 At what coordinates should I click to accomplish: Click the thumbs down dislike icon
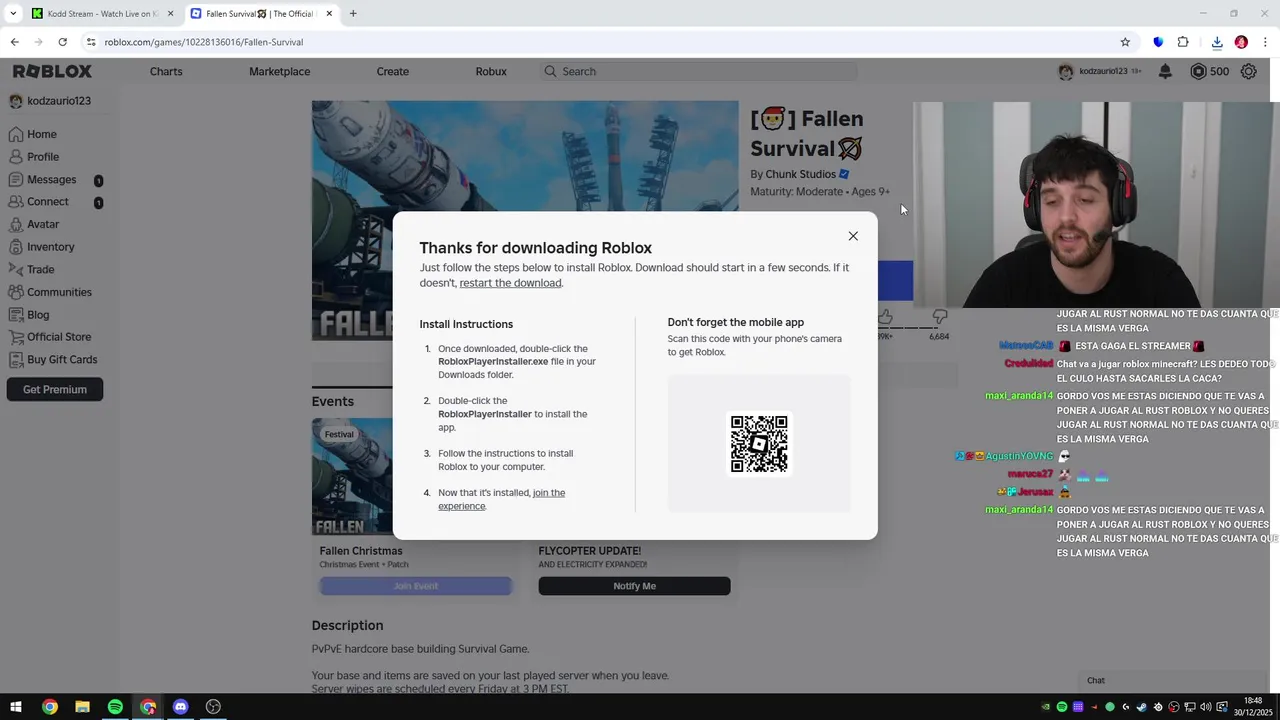point(939,317)
